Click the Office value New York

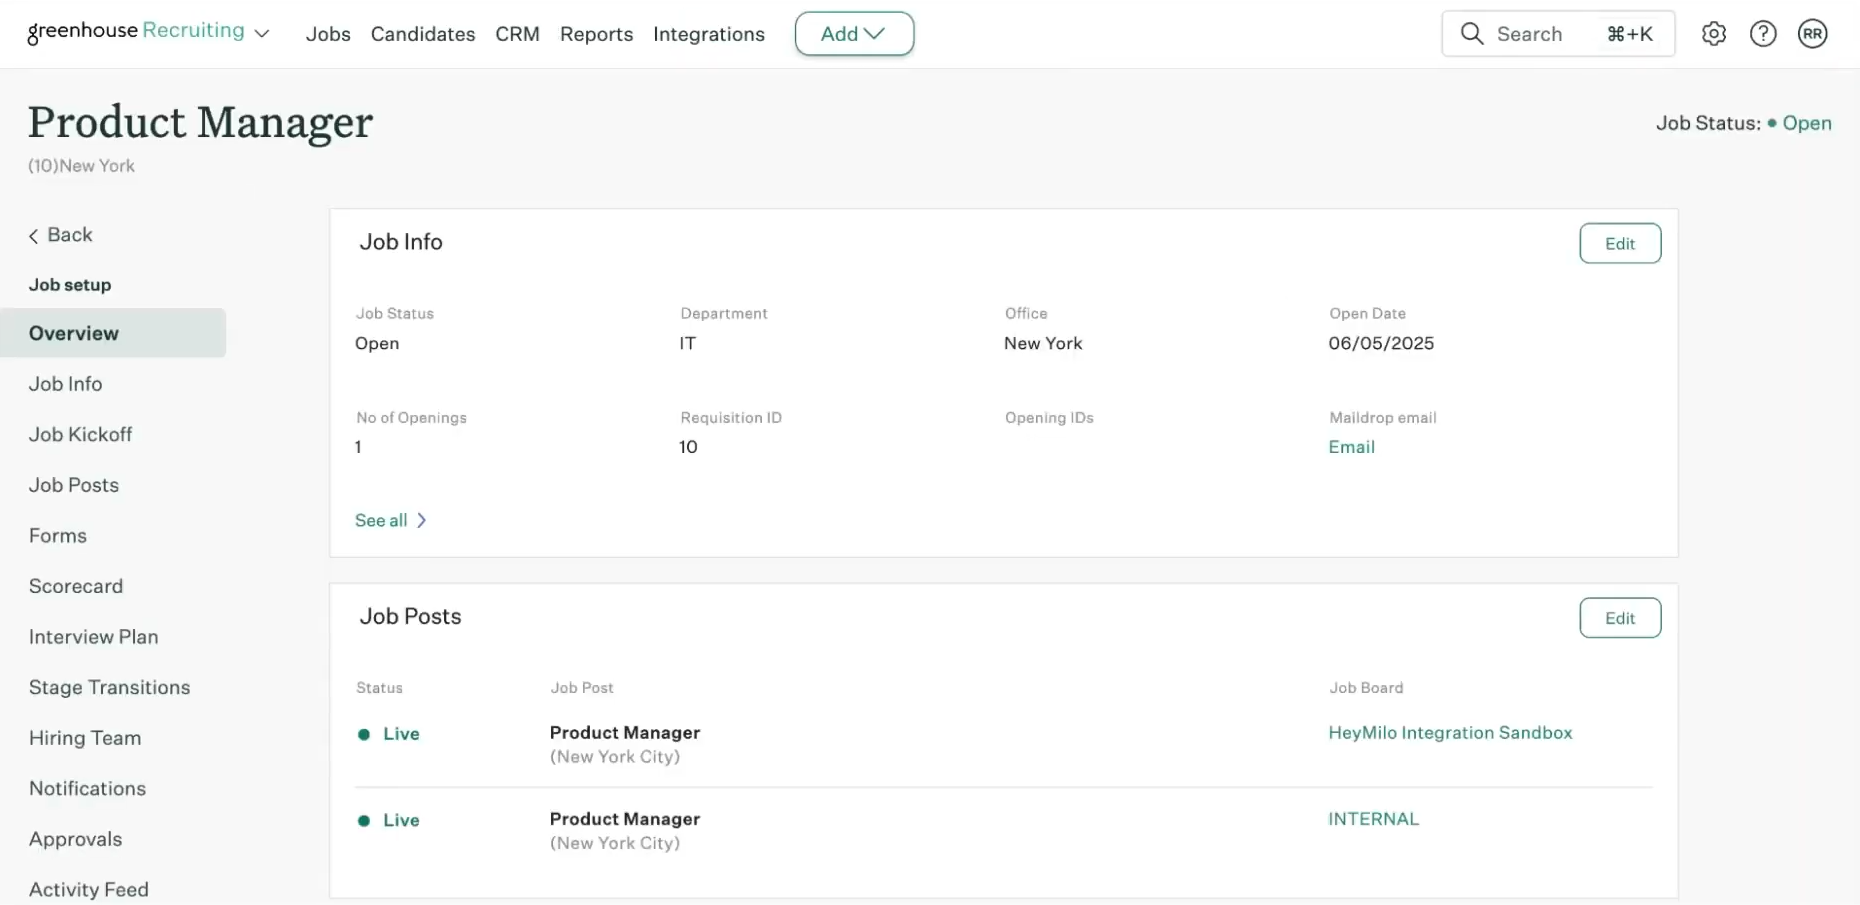pyautogui.click(x=1043, y=343)
